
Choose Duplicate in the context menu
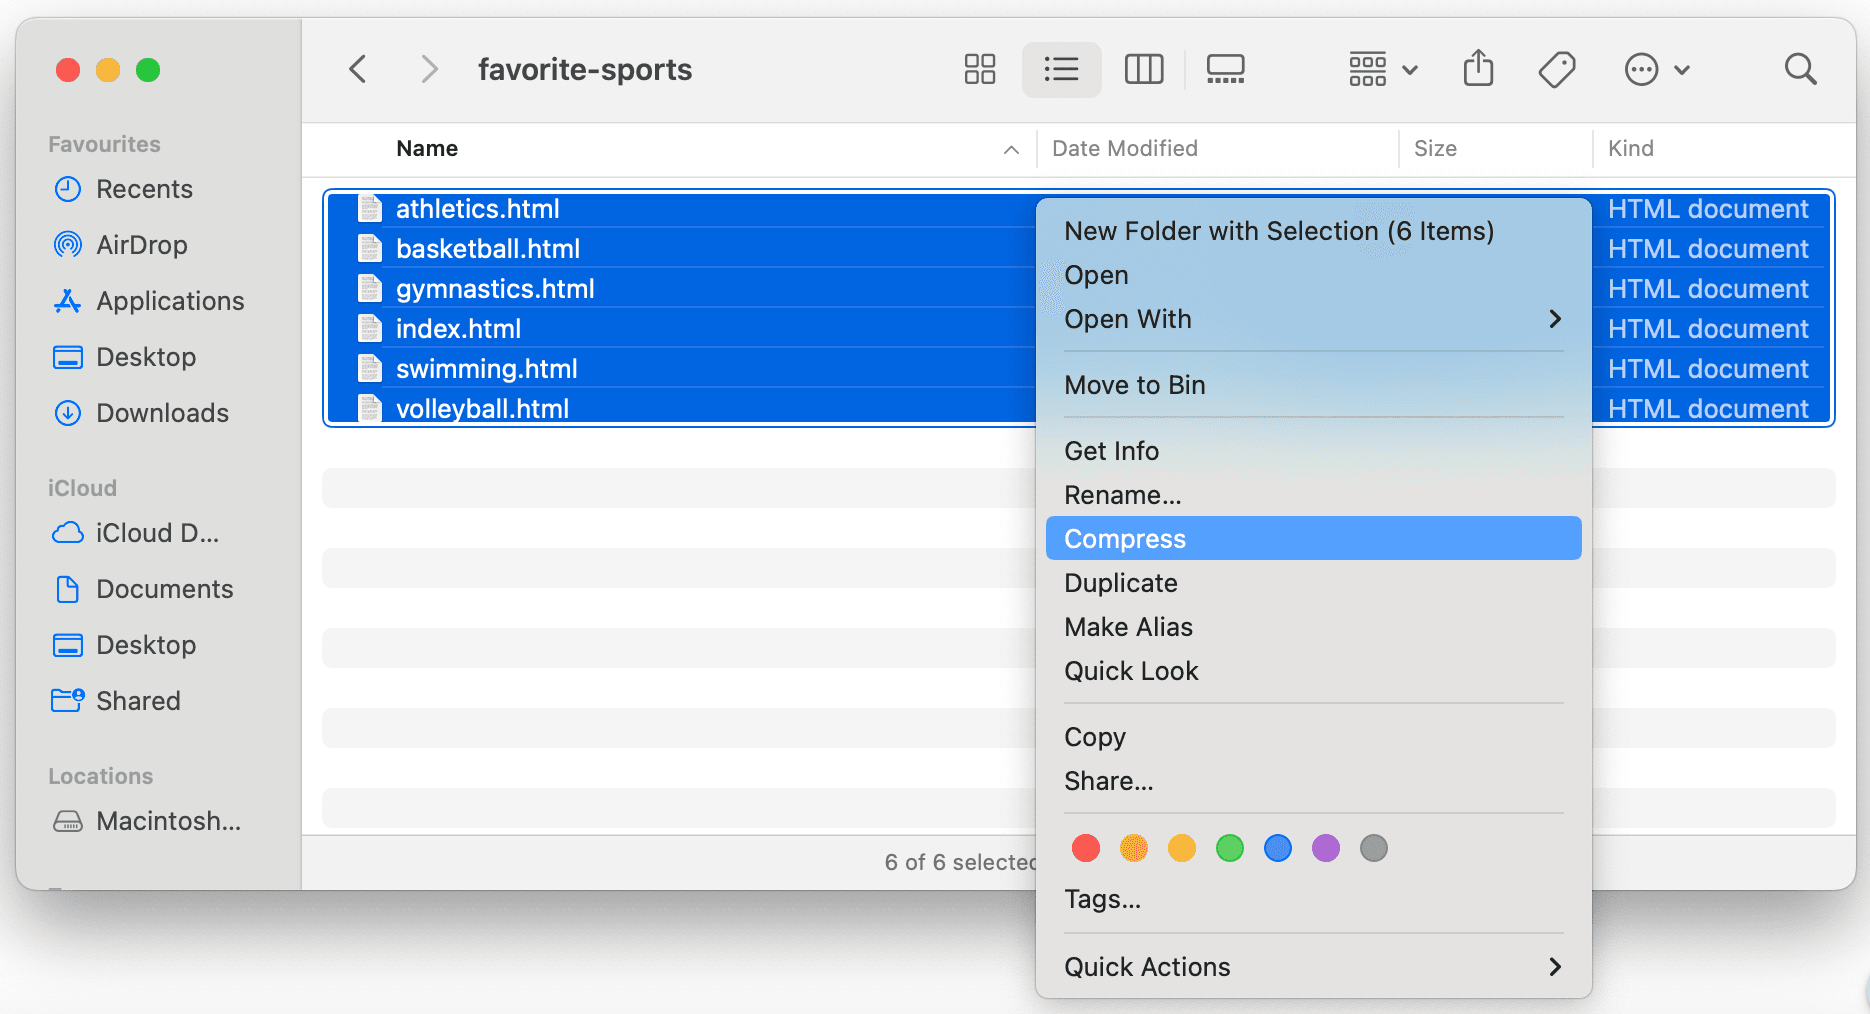point(1313,583)
